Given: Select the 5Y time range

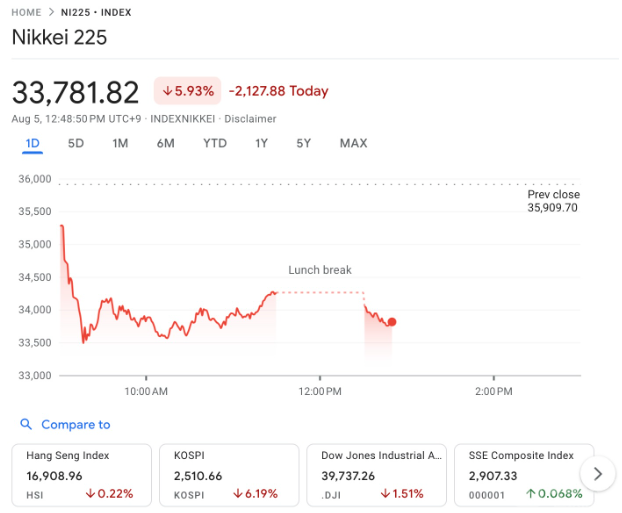Looking at the screenshot, I should tap(303, 143).
